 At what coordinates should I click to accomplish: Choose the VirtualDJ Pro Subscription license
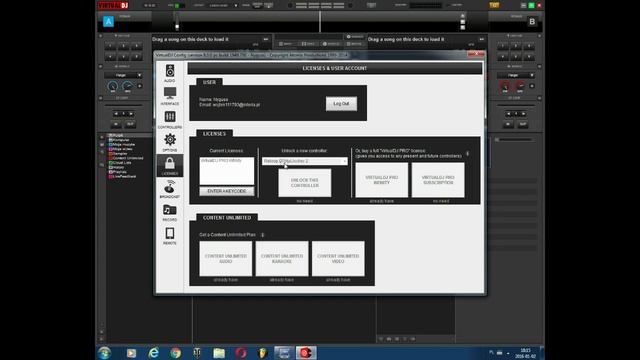click(x=438, y=180)
